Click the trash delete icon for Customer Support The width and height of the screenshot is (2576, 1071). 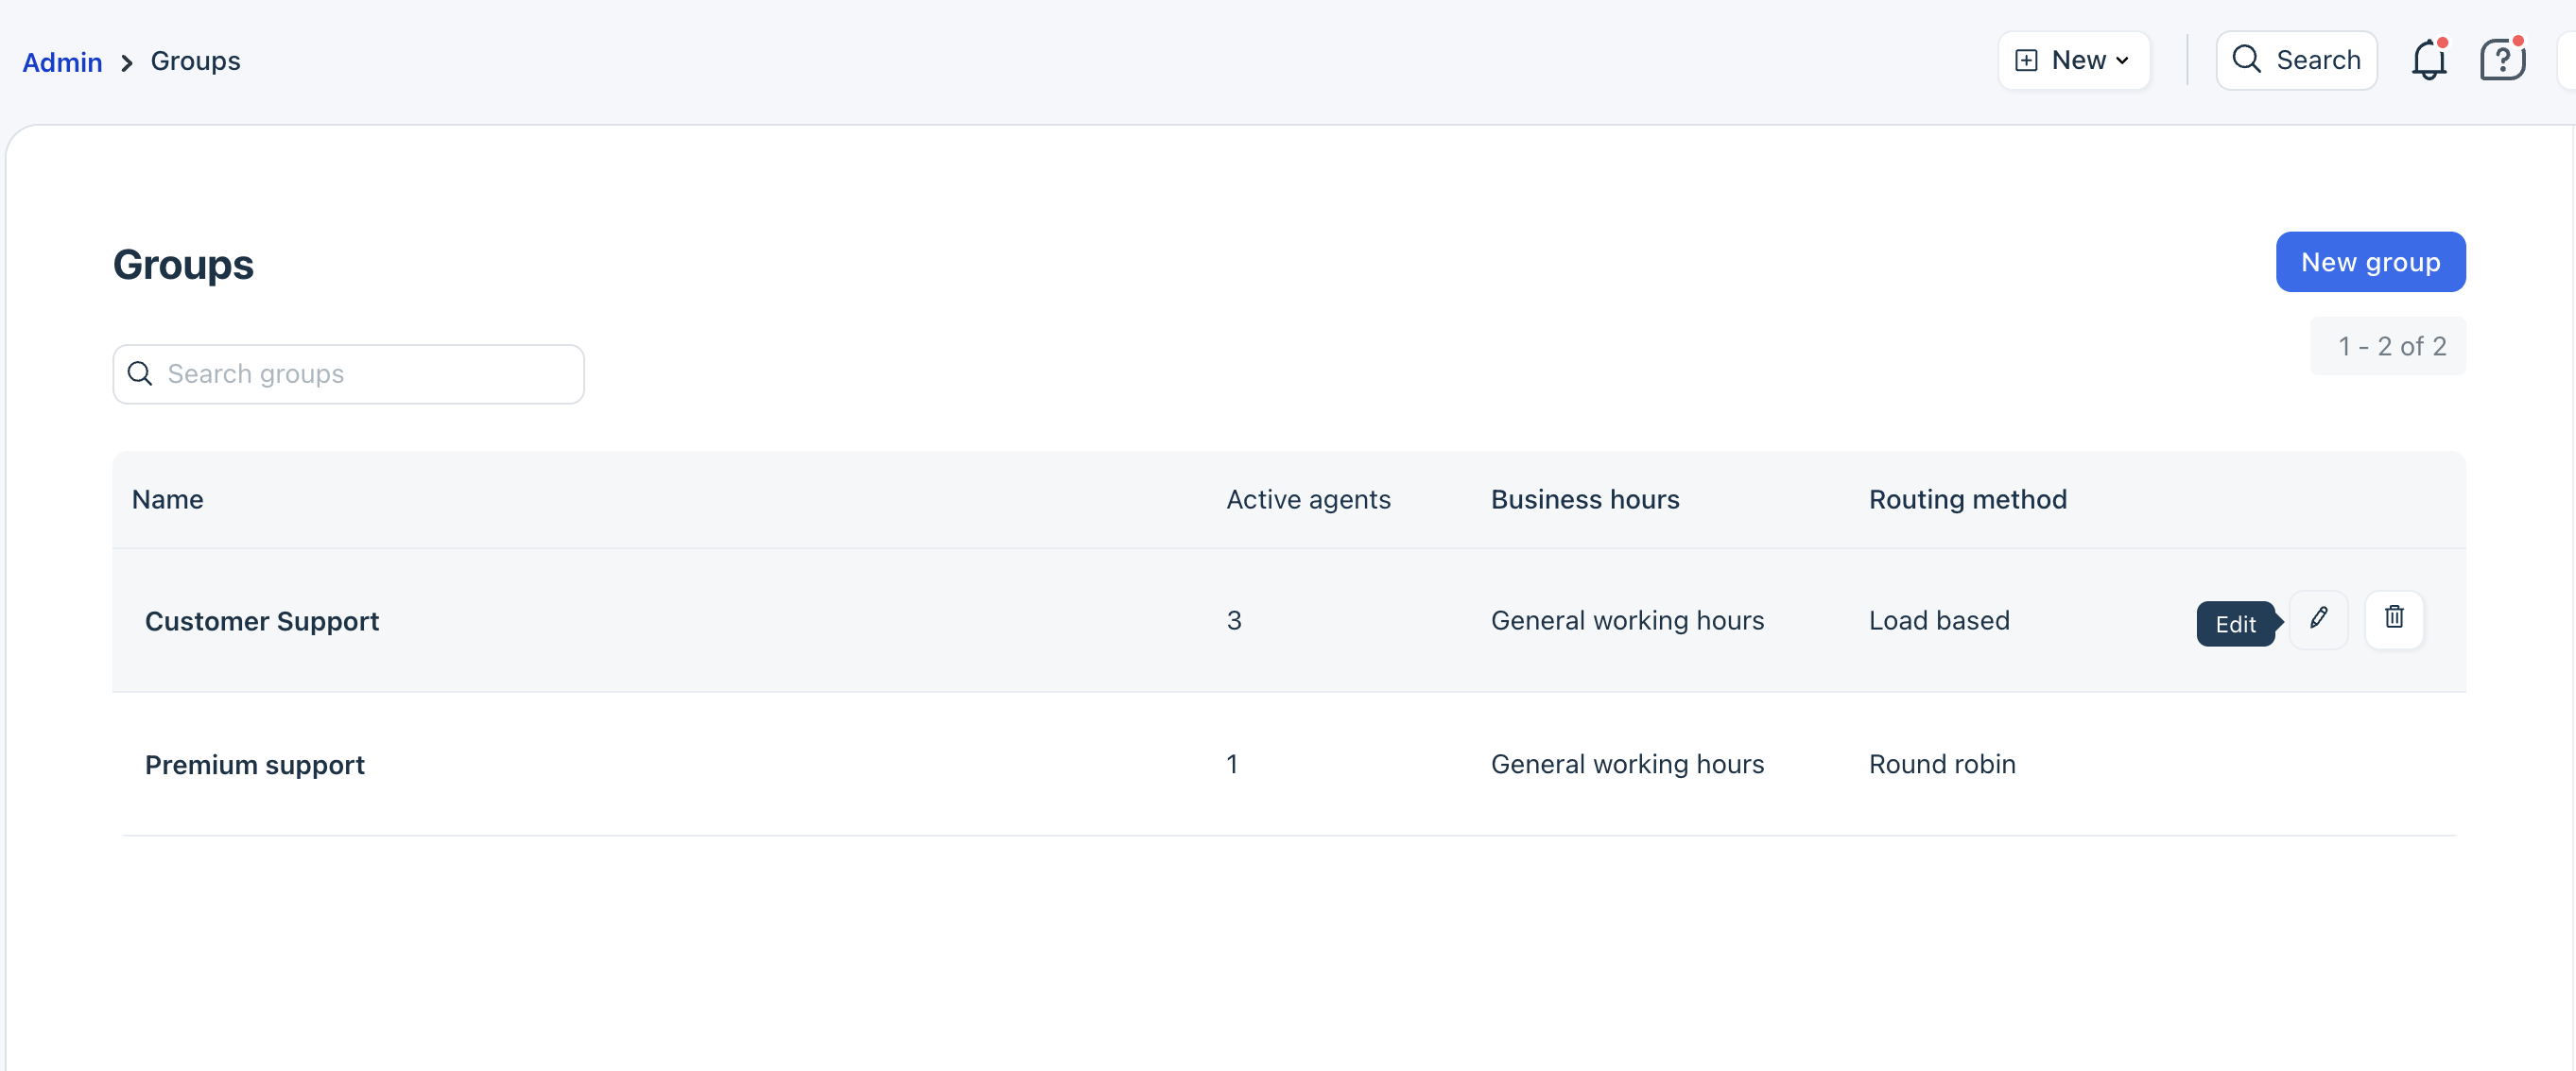coord(2393,619)
